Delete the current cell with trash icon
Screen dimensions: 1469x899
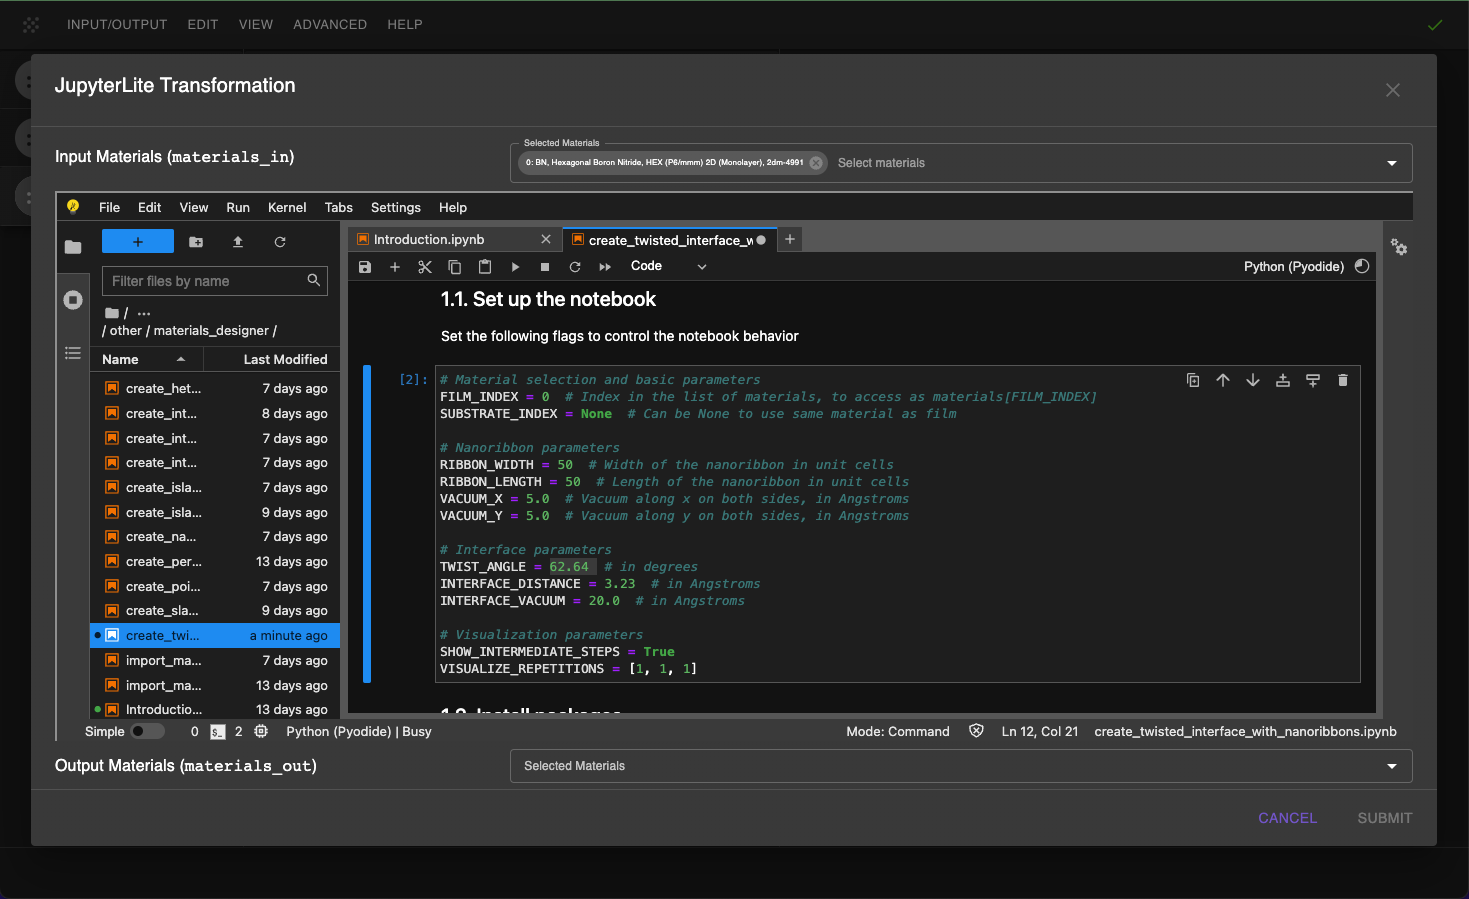point(1343,380)
